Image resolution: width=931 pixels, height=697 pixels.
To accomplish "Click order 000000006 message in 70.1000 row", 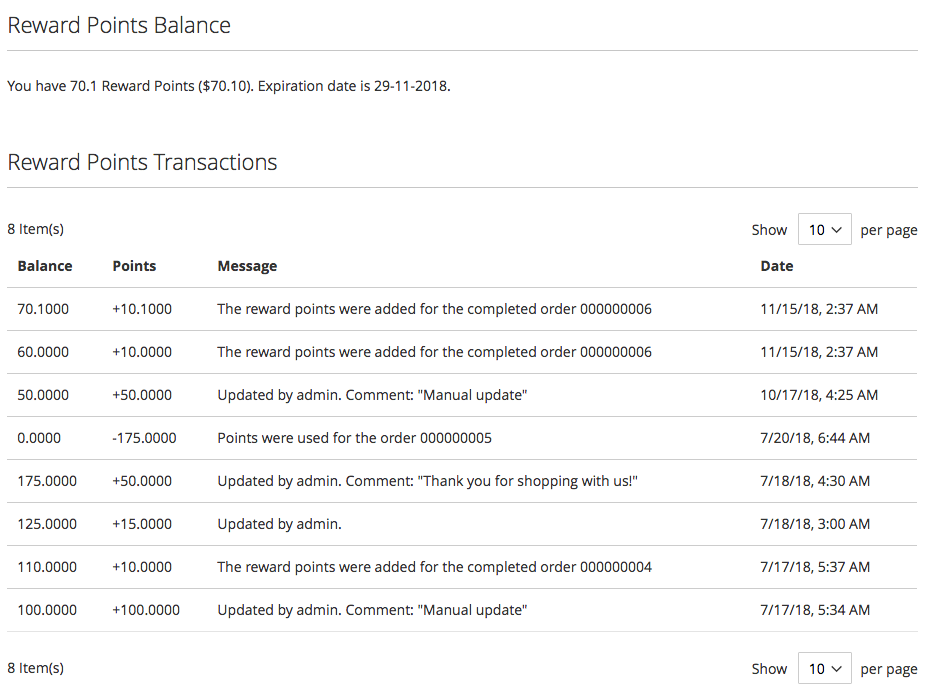I will coord(435,309).
